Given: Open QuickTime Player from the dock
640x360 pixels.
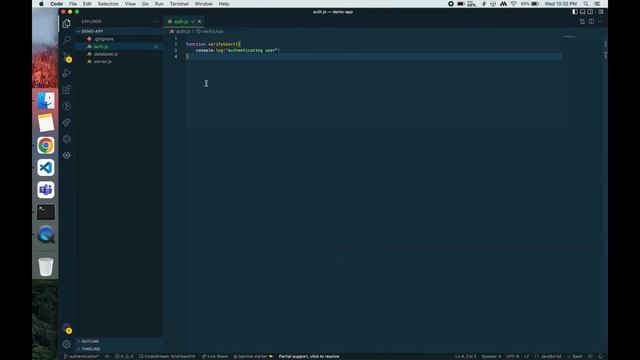Looking at the screenshot, I should (x=46, y=235).
